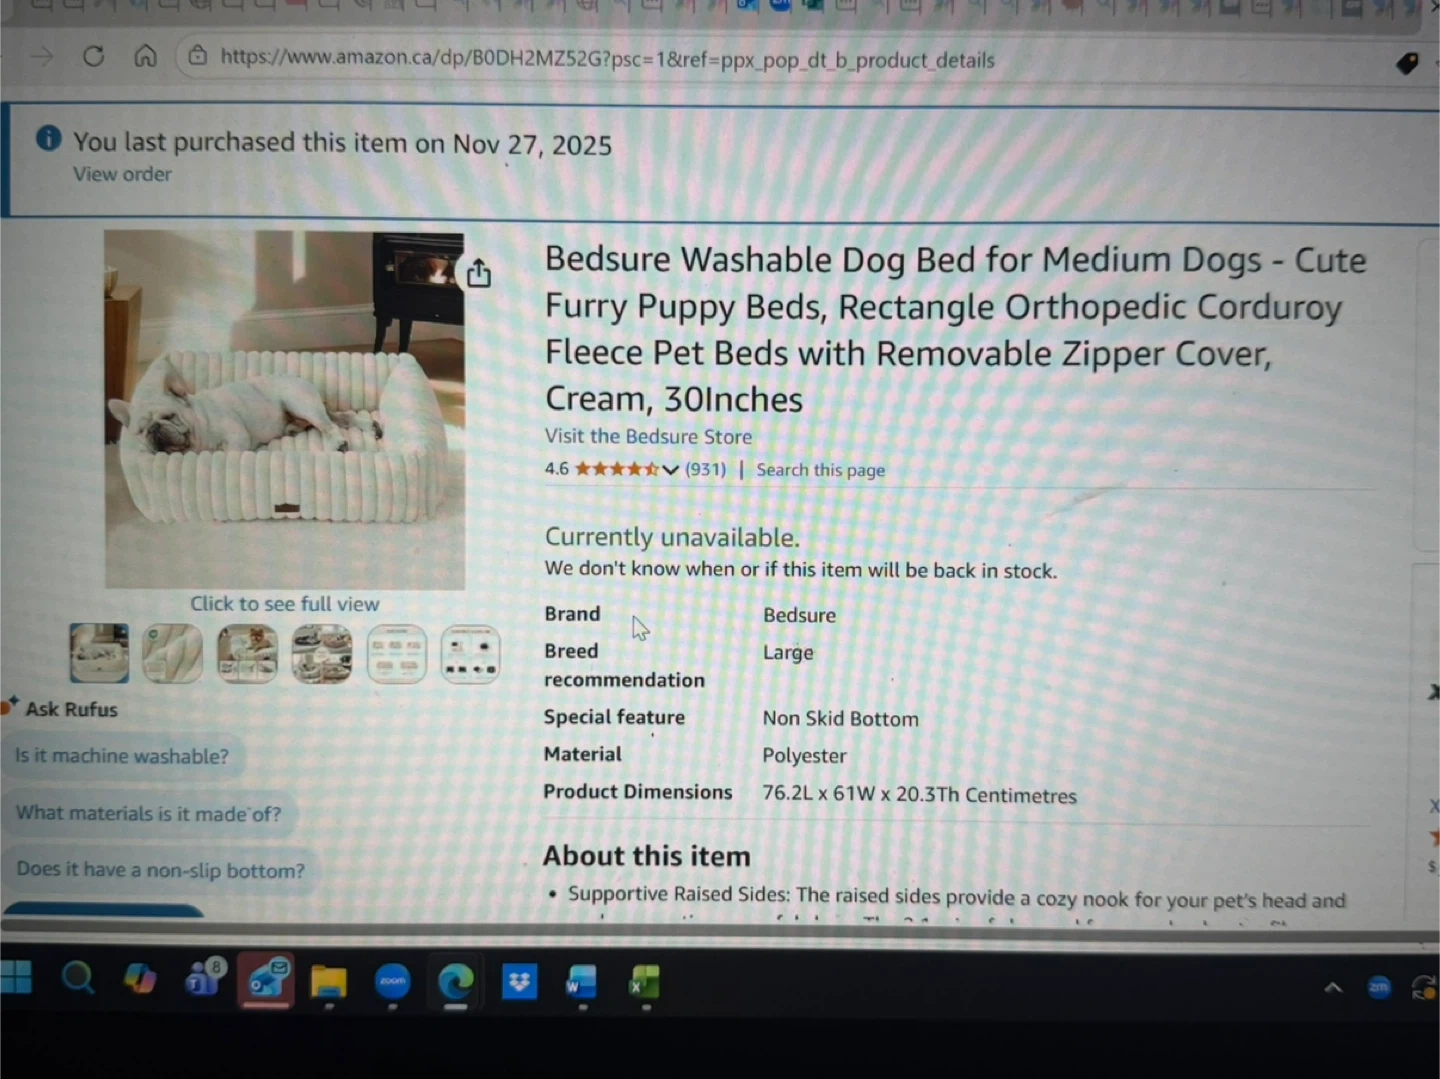Select the second product thumbnail
The height and width of the screenshot is (1079, 1440).
coord(172,654)
